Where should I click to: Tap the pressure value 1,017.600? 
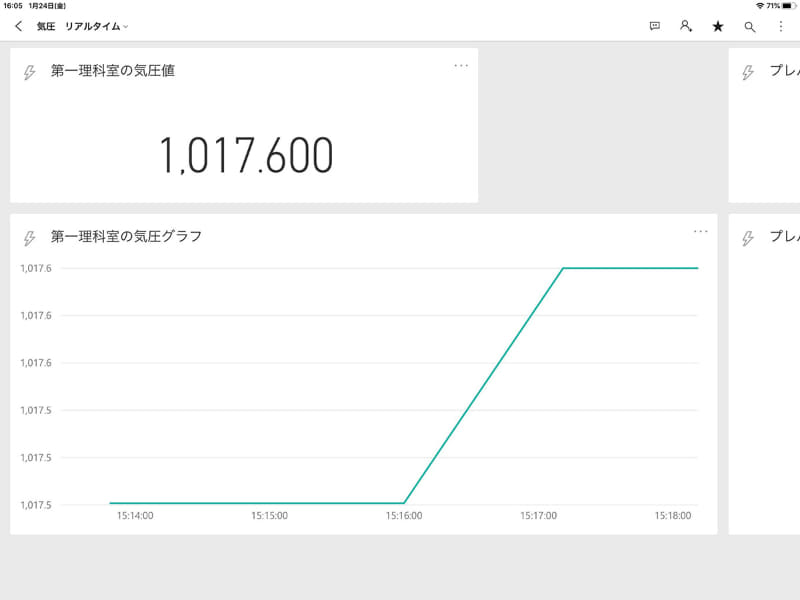tap(247, 155)
